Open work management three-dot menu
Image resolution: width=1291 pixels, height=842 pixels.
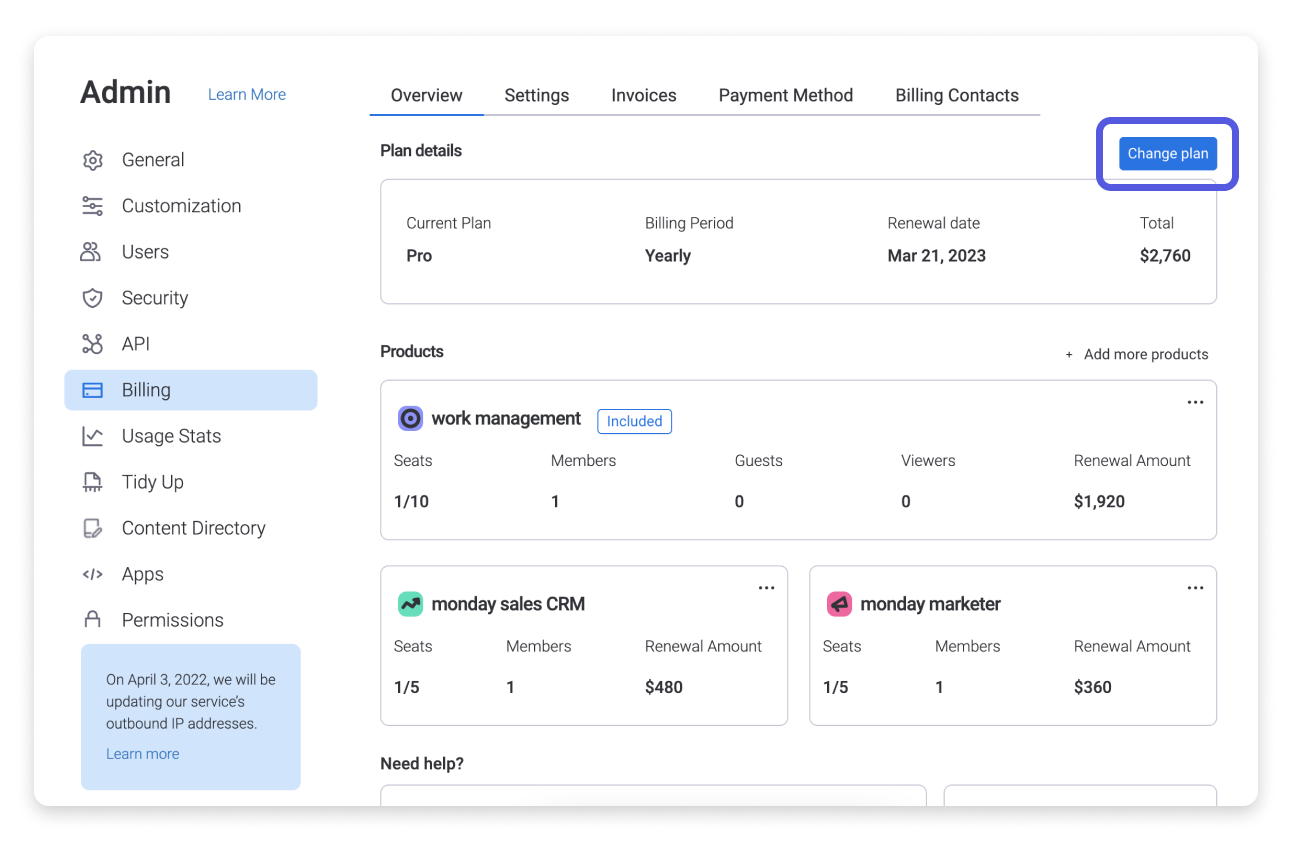(x=1195, y=402)
